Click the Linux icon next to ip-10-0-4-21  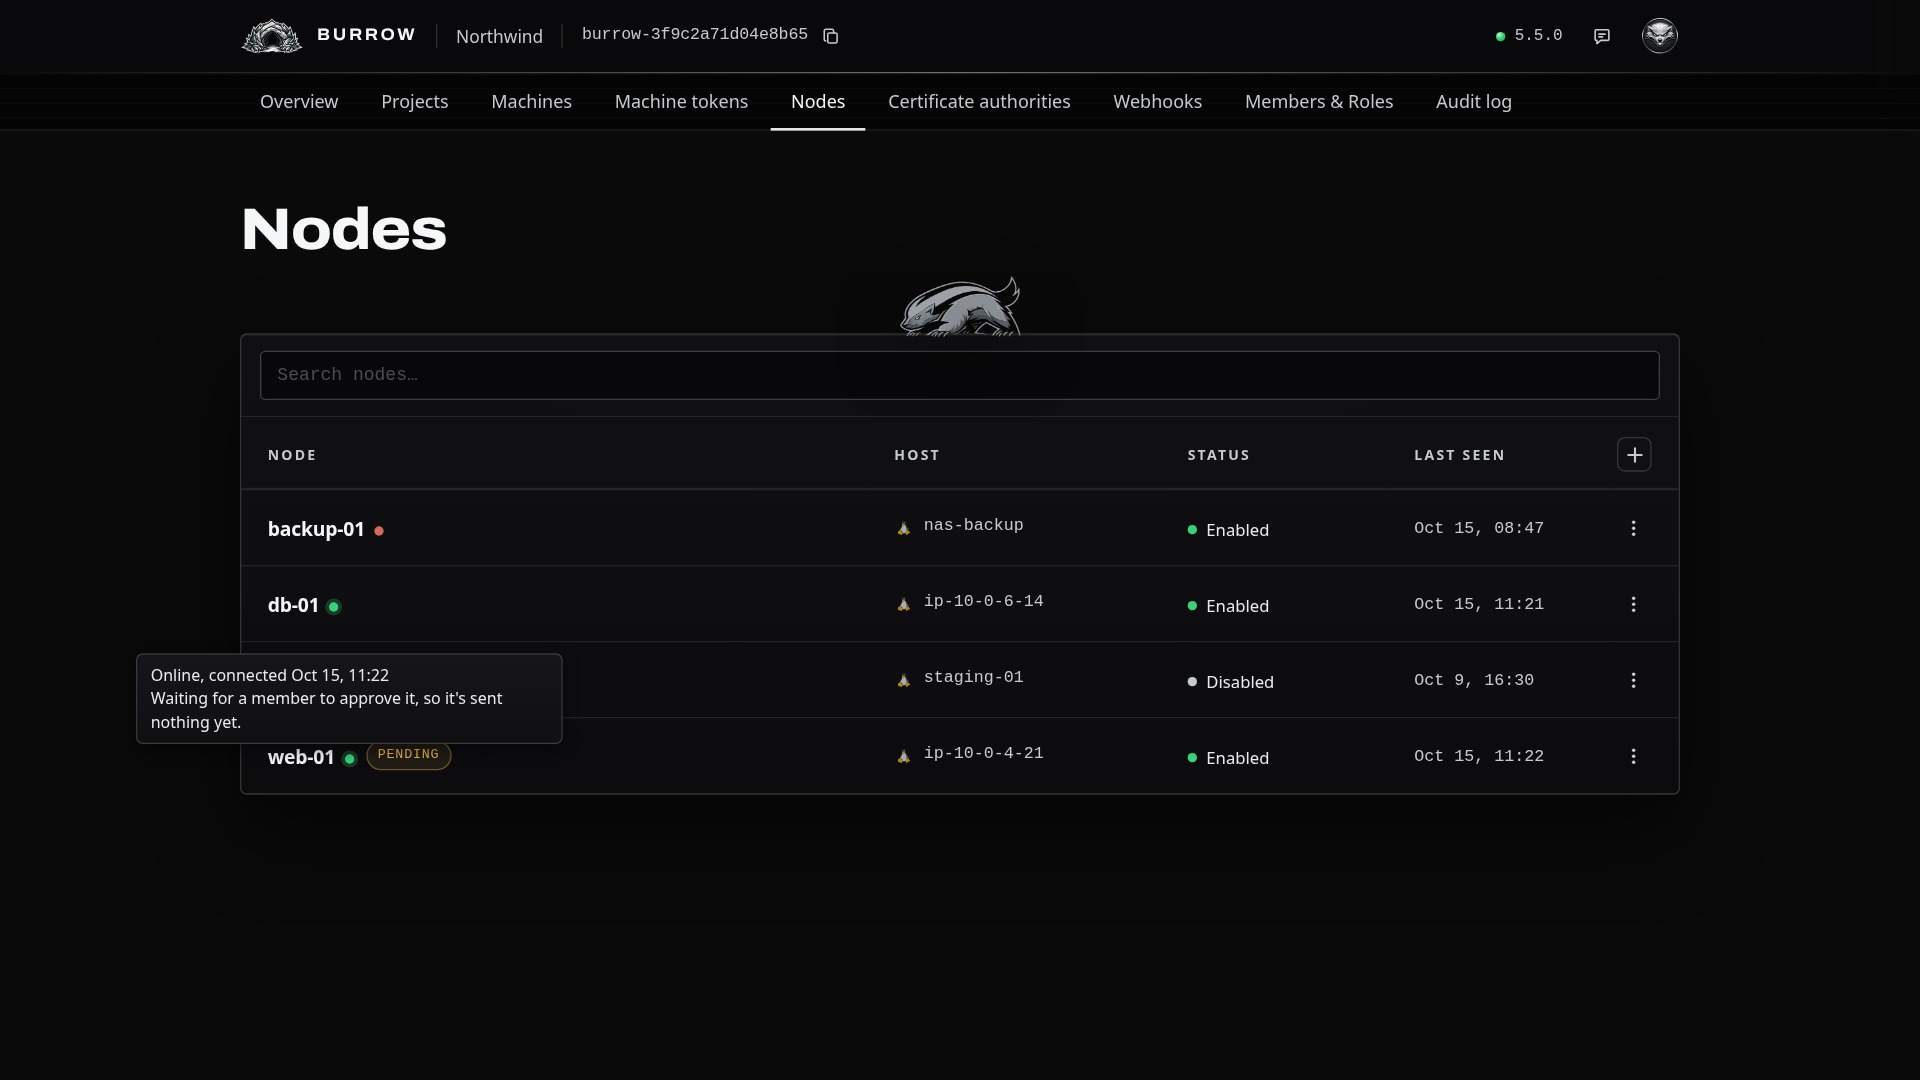pos(904,756)
